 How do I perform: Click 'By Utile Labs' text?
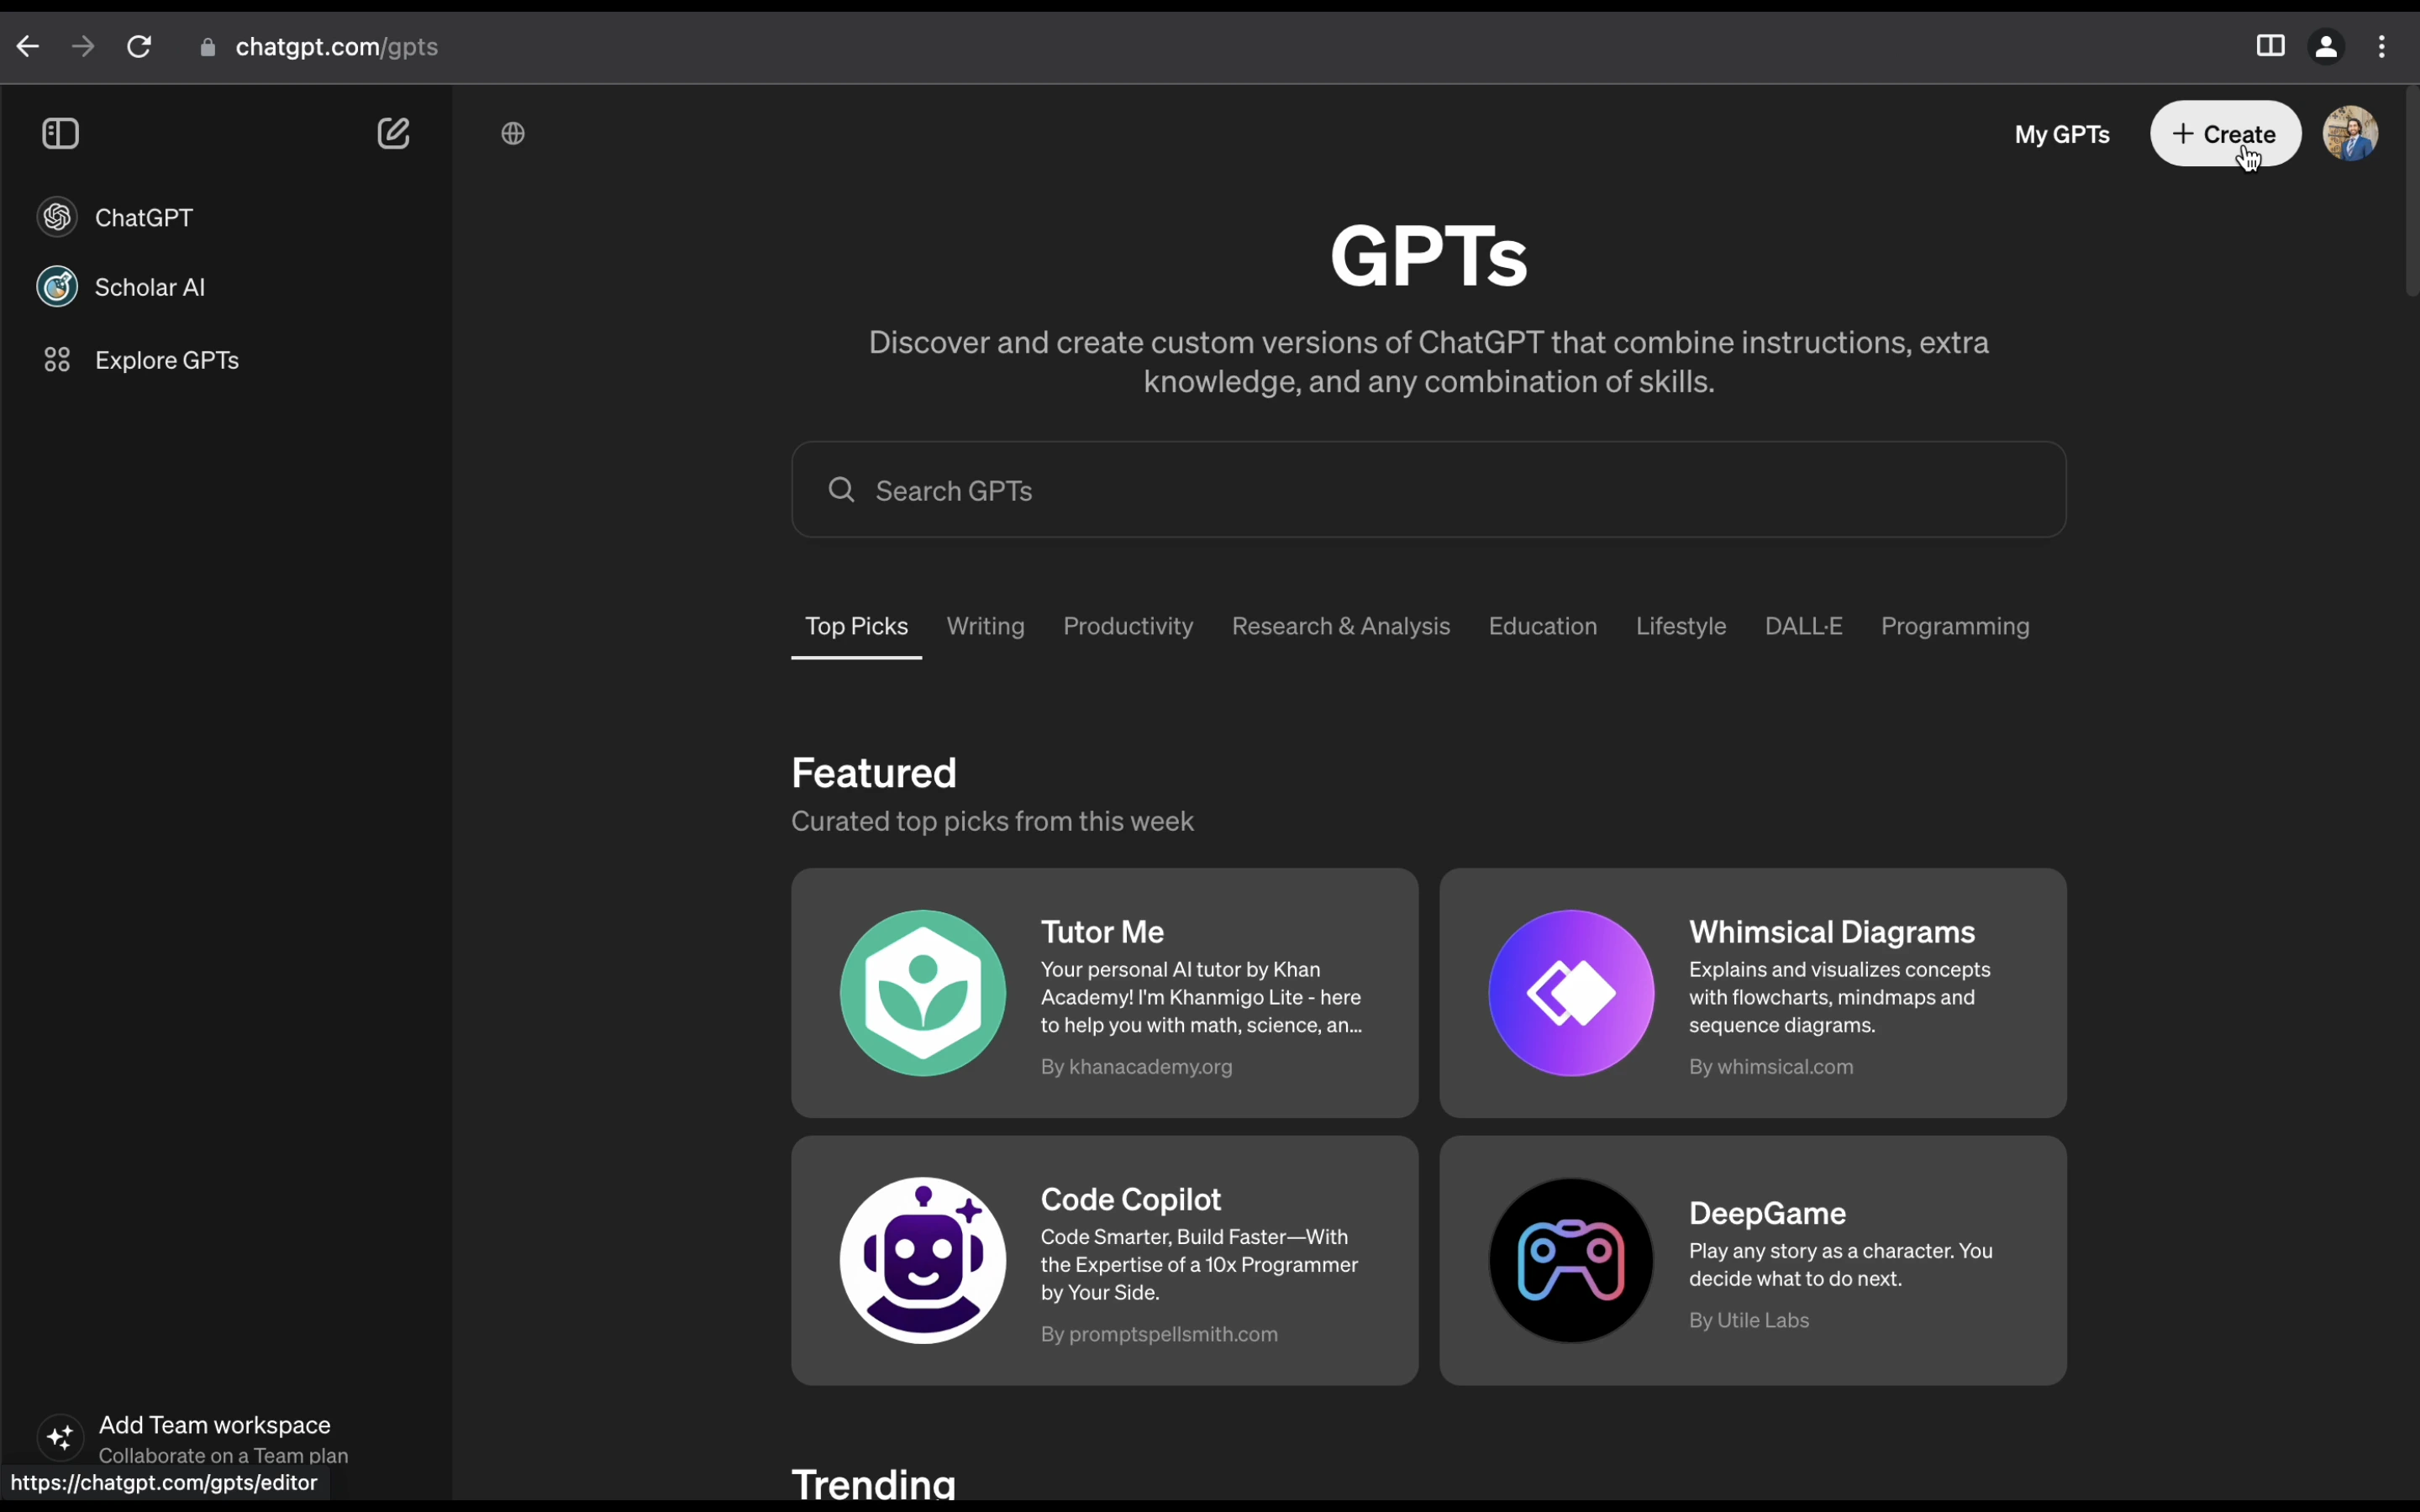coord(1749,1320)
